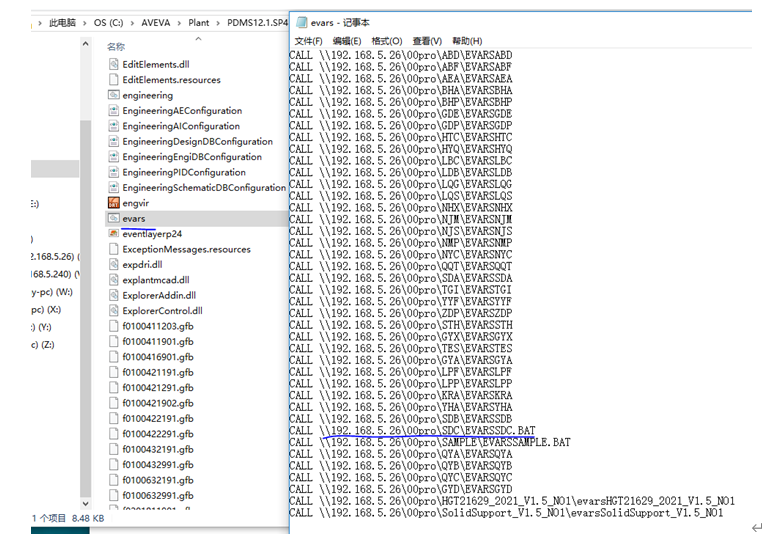762x535 pixels.
Task: Click AVEVA in the address path
Action: pos(156,23)
